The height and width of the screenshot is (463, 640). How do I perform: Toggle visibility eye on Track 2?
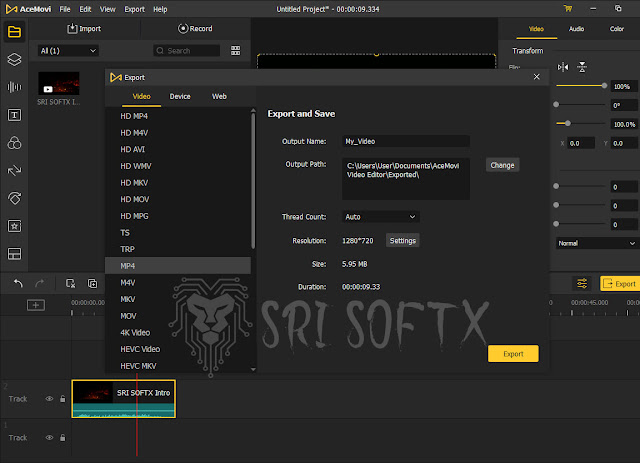49,399
